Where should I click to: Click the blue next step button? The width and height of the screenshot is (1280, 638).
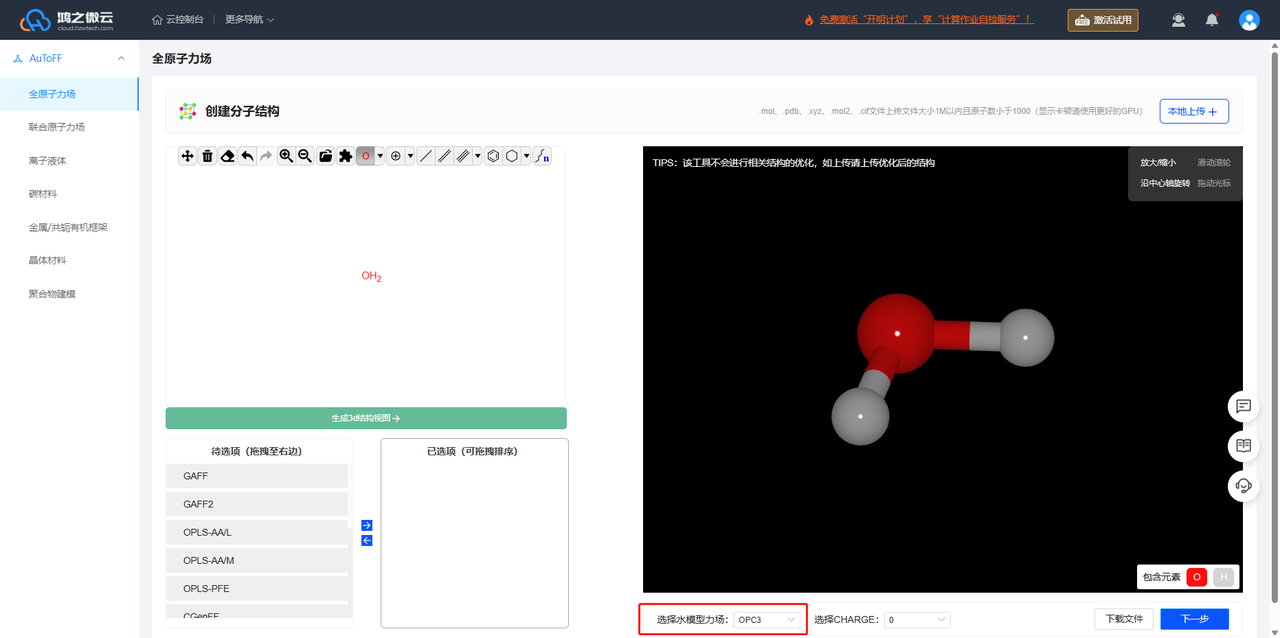click(x=1194, y=619)
